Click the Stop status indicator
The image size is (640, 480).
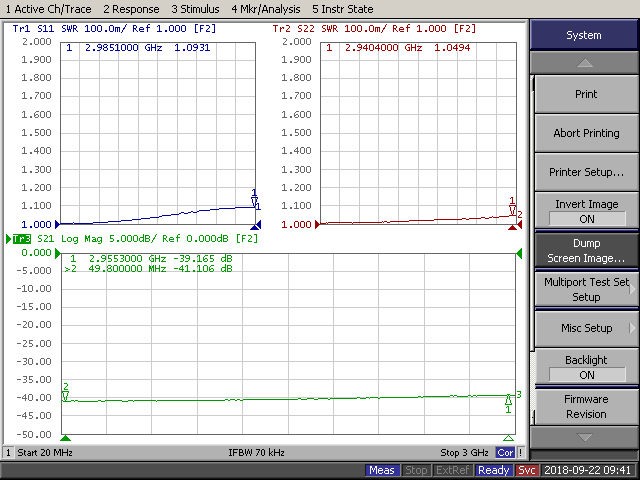pos(416,470)
